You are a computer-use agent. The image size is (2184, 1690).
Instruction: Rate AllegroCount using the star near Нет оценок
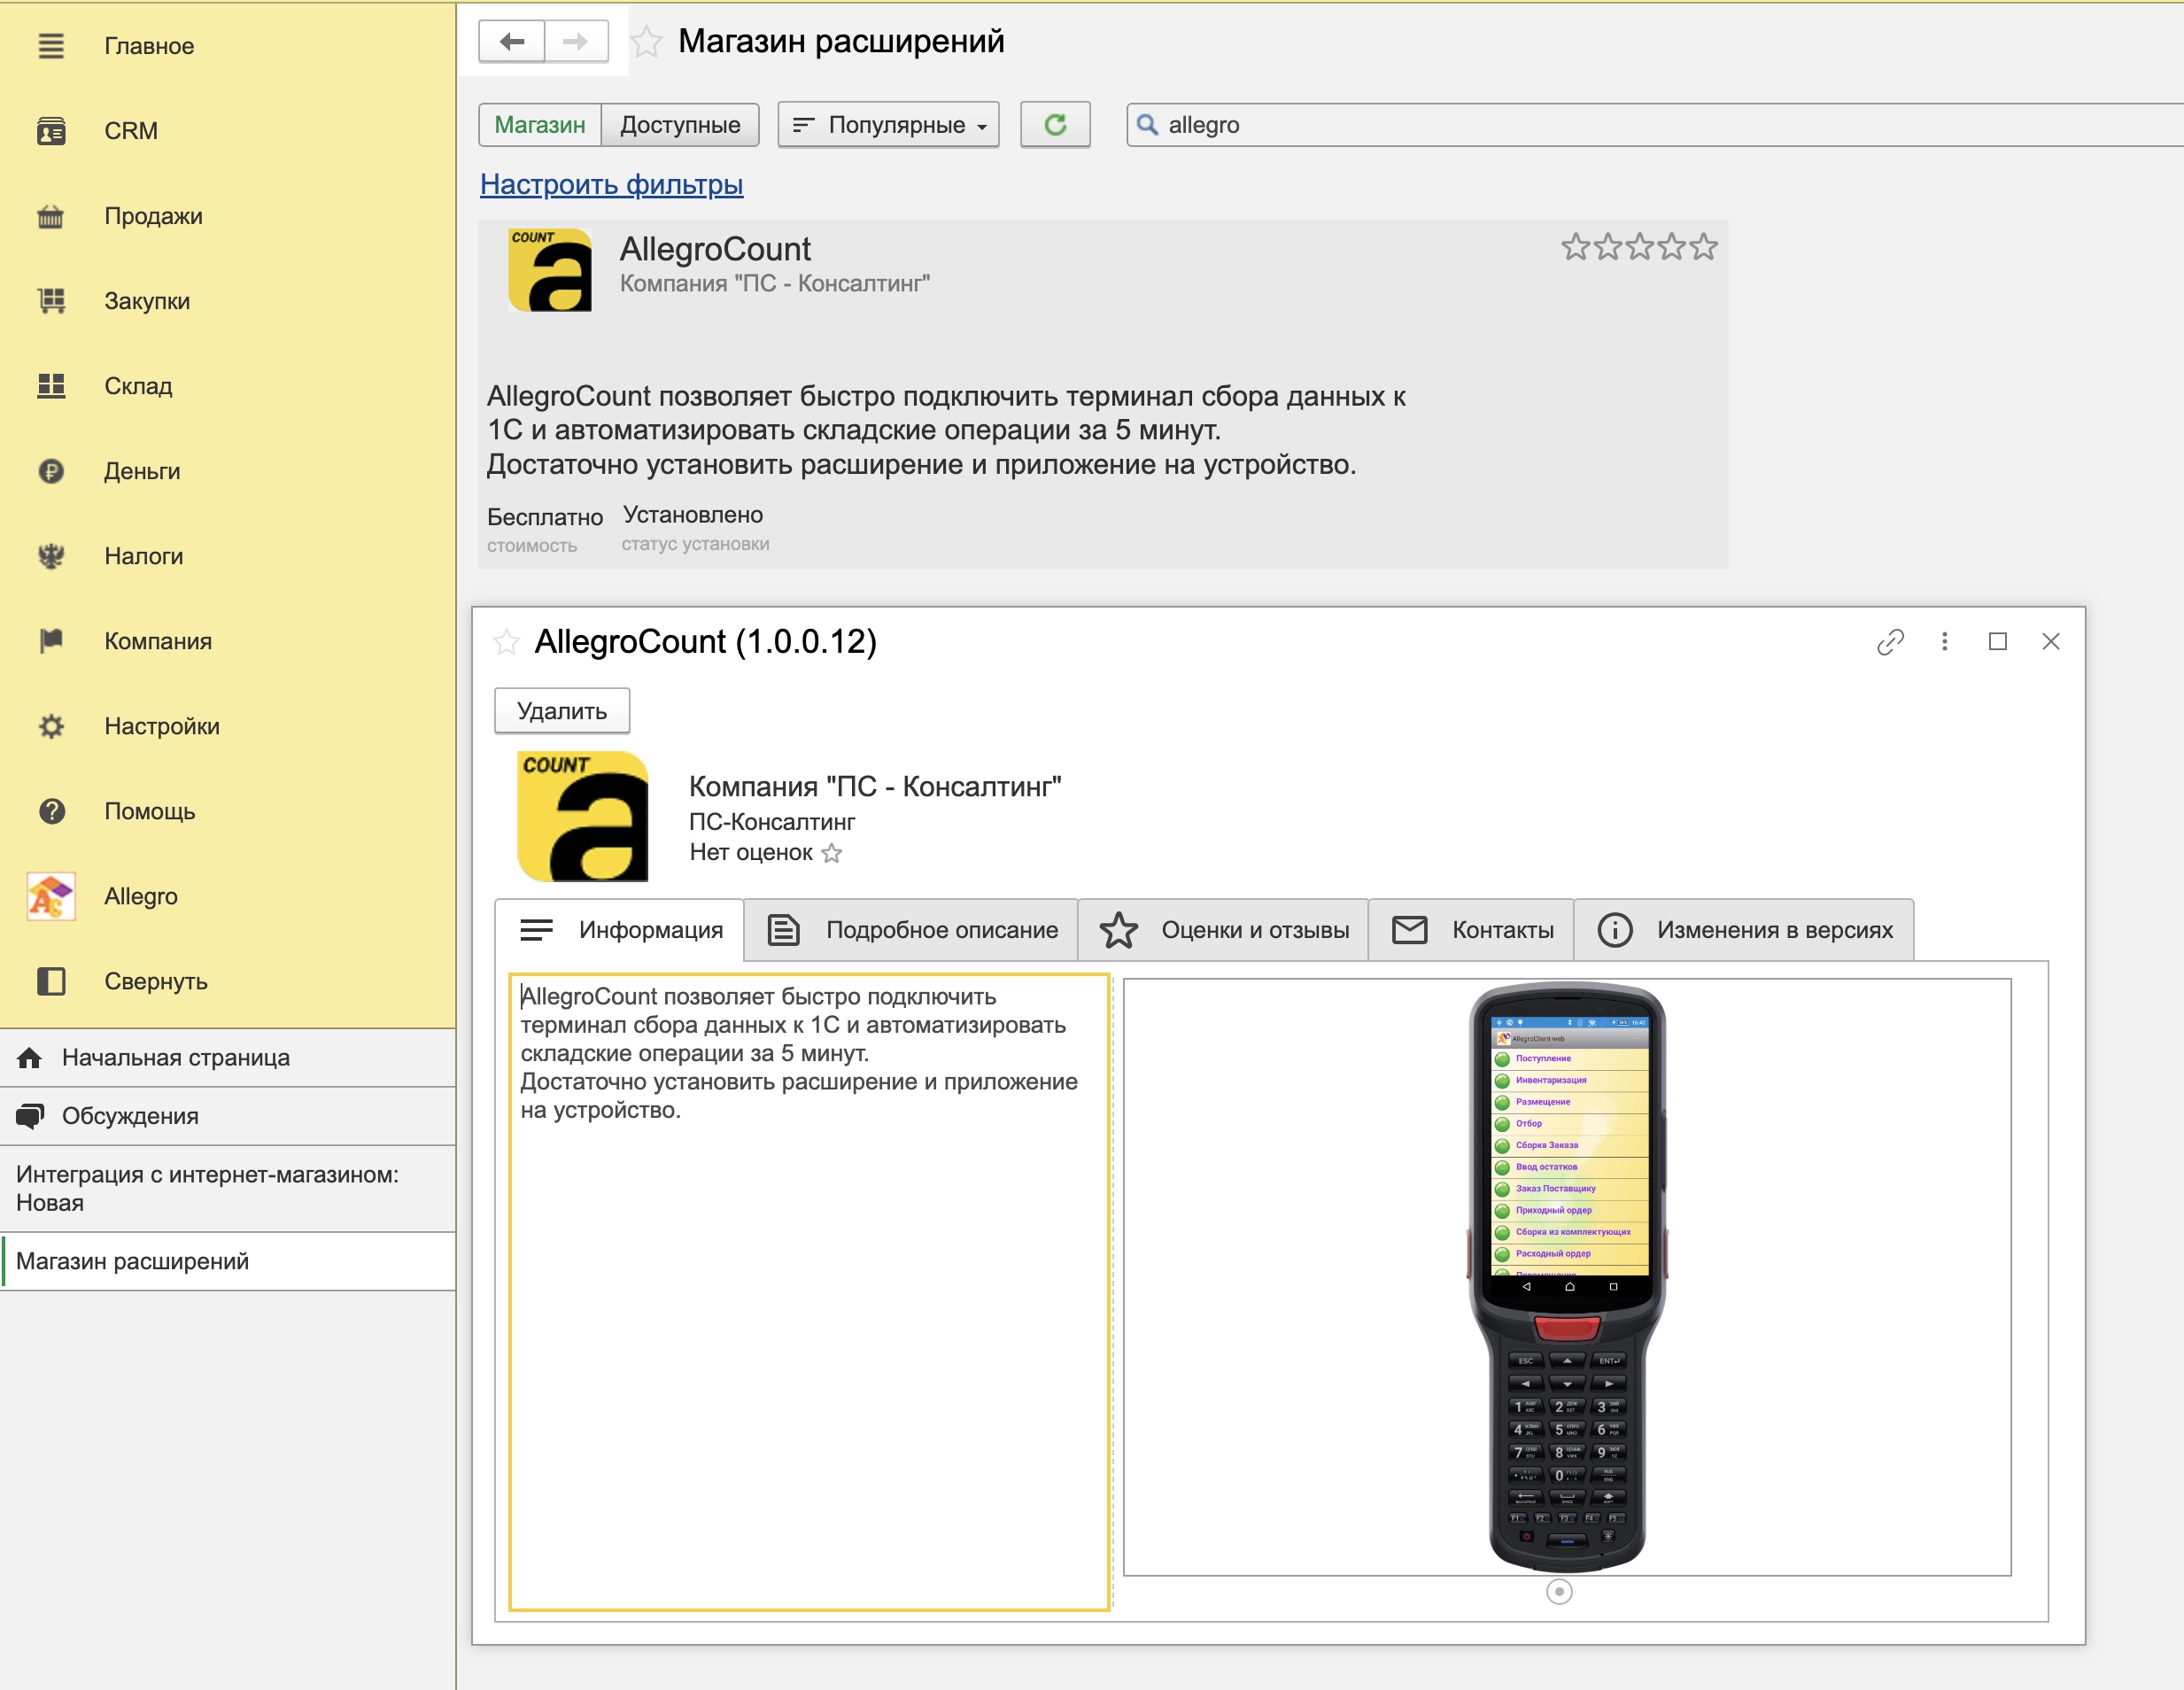click(x=832, y=853)
